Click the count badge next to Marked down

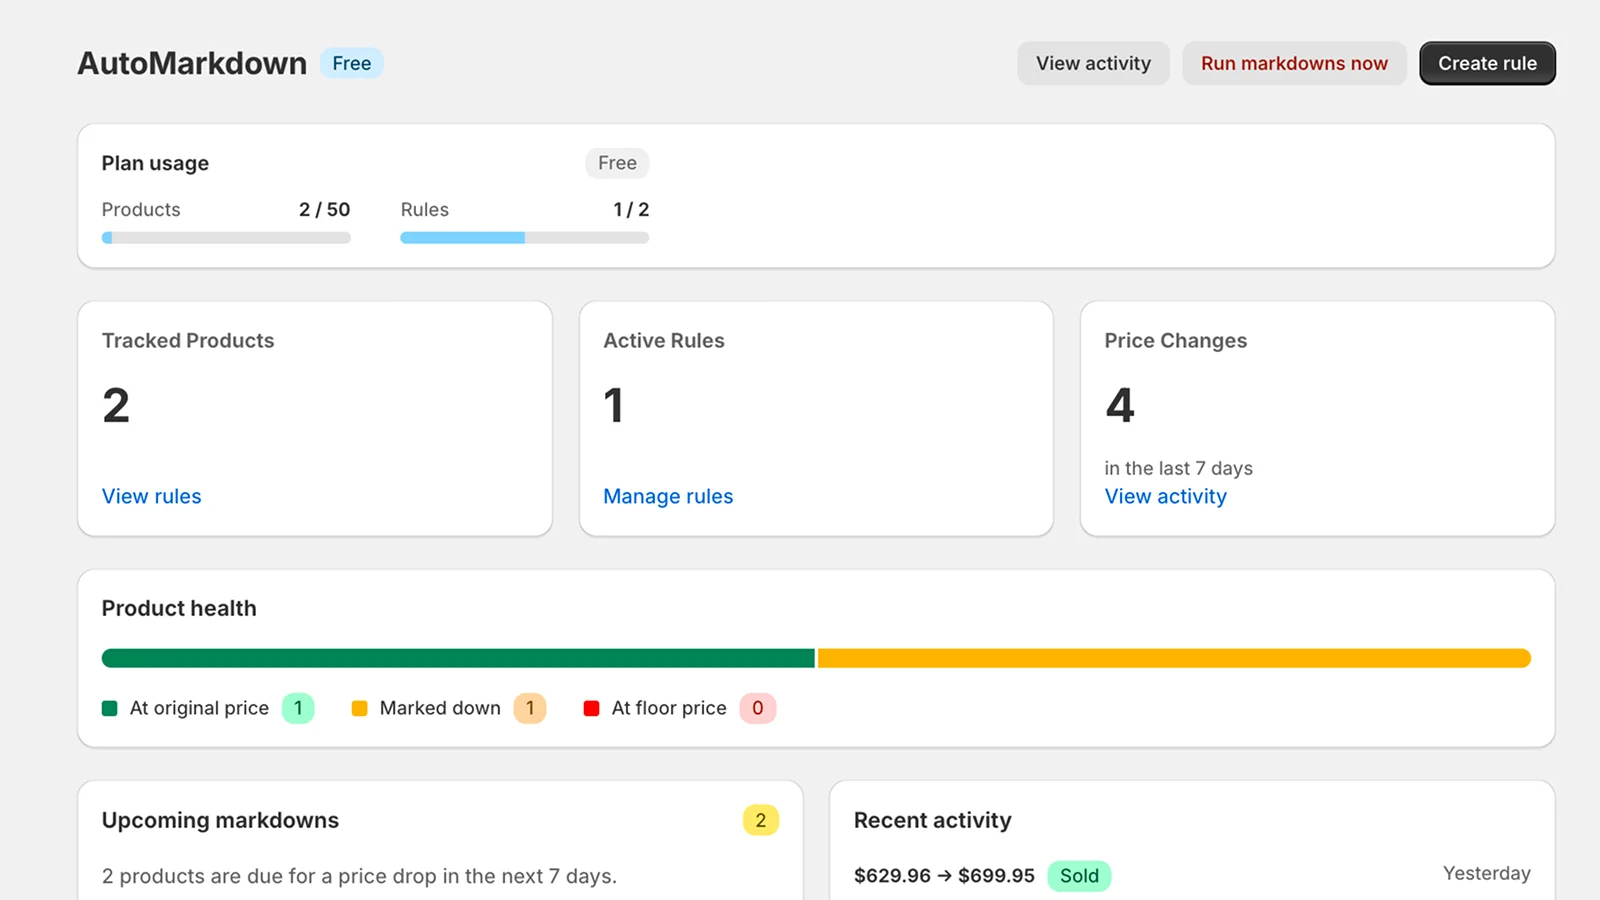tap(530, 708)
